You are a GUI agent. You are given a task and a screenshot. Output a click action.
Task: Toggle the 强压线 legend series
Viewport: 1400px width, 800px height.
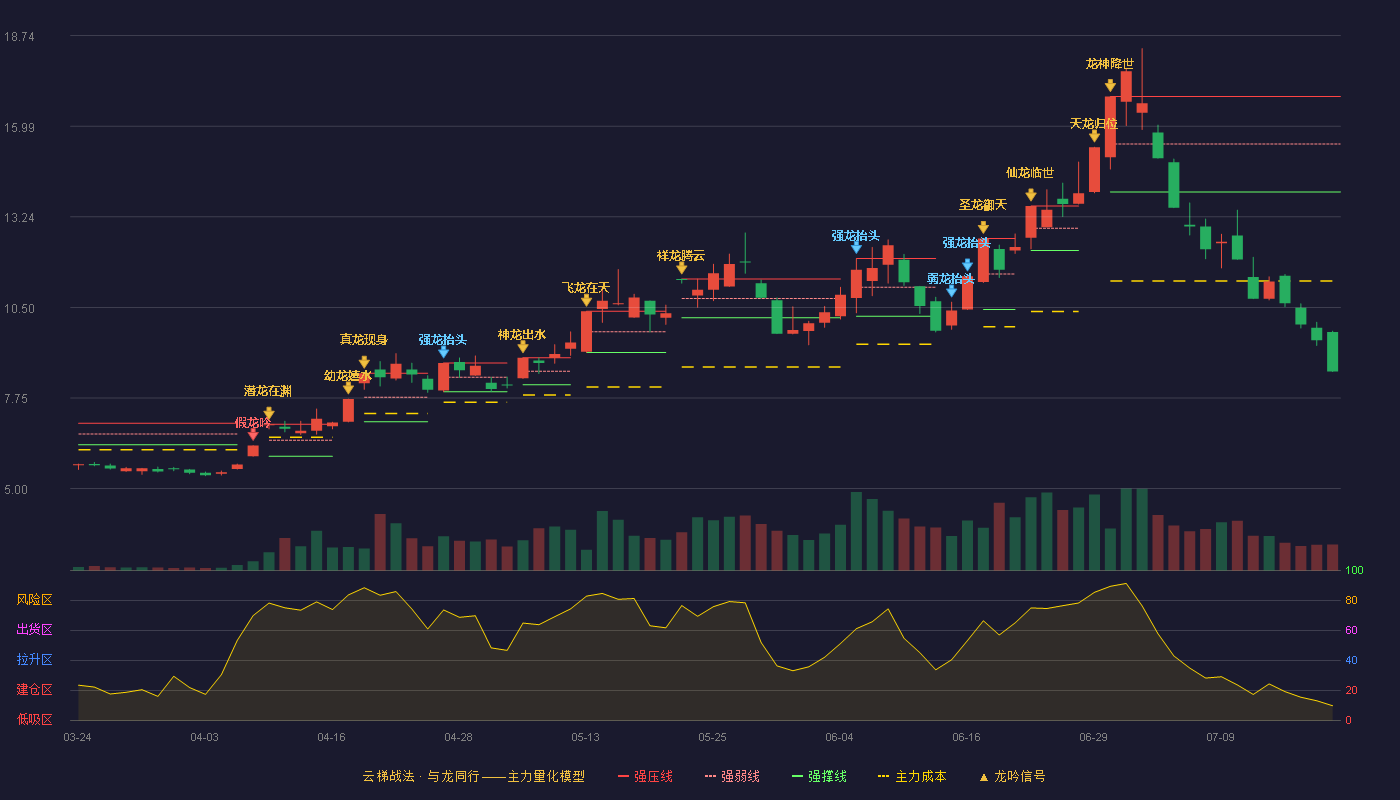coord(645,776)
